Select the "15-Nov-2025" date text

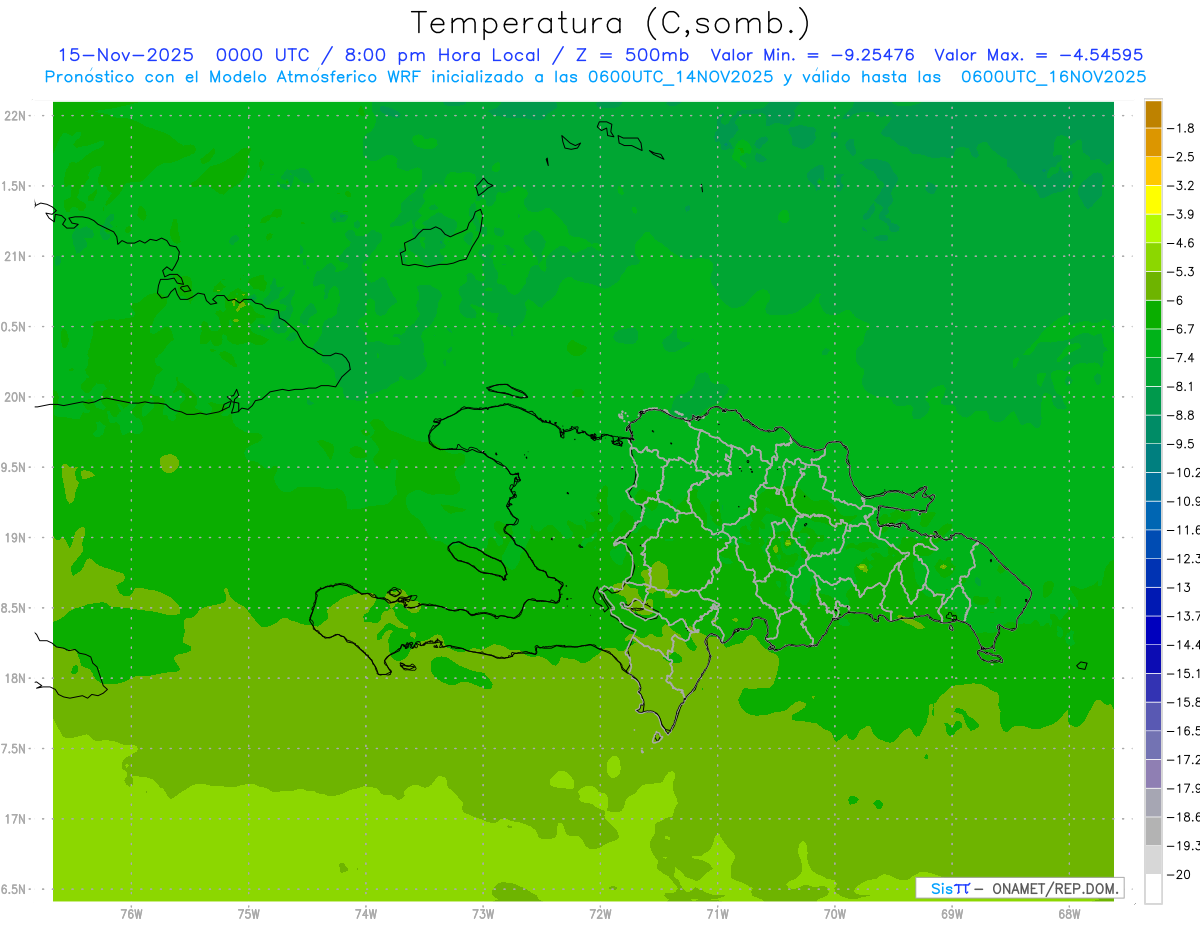[x=125, y=55]
